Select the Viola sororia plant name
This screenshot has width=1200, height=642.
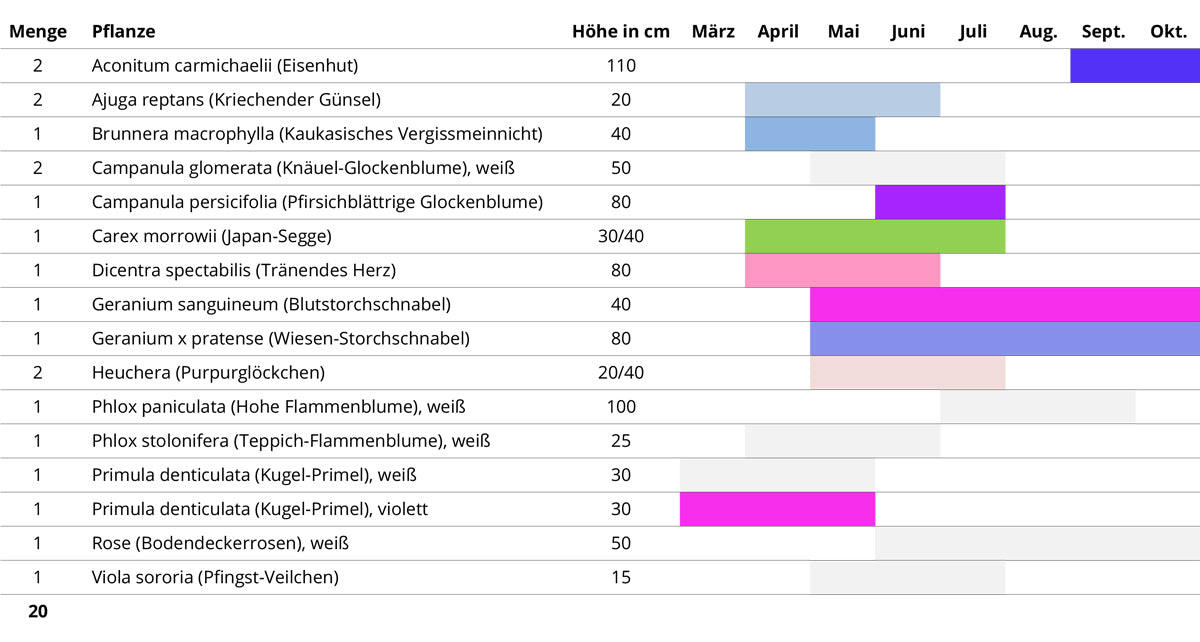coord(215,577)
